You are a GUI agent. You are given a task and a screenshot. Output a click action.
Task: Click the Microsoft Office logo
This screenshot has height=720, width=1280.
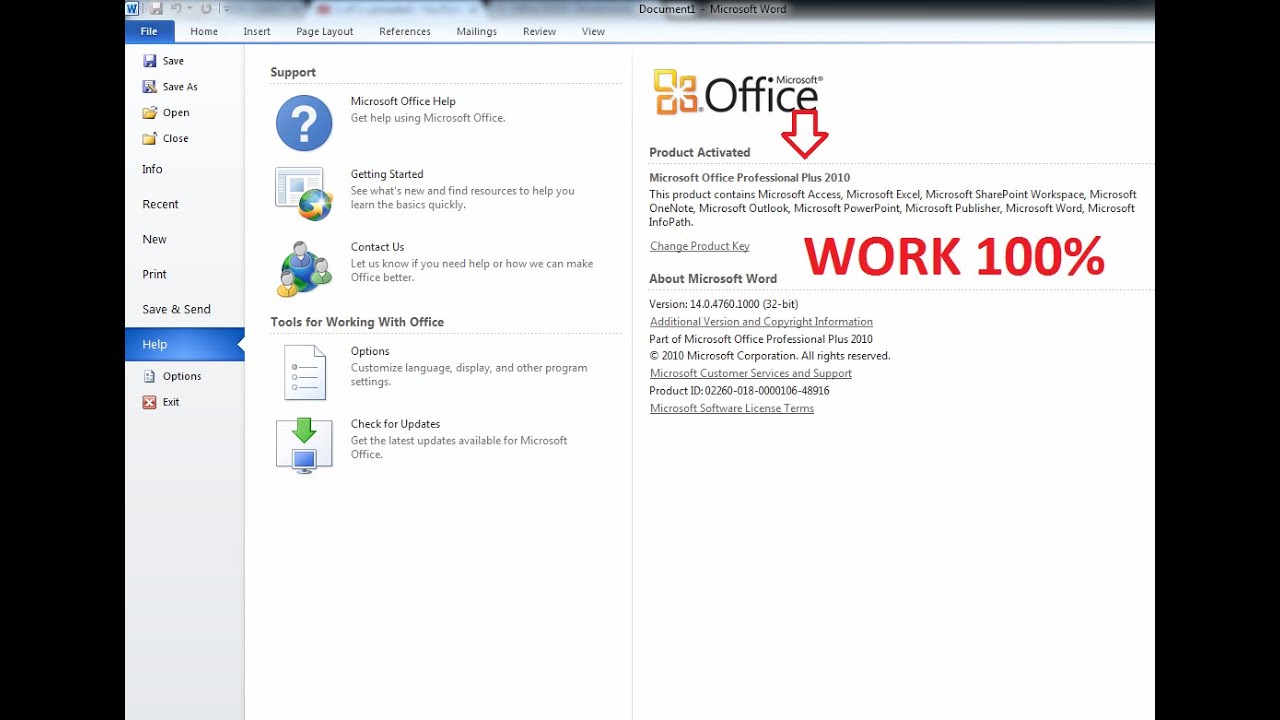tap(738, 92)
